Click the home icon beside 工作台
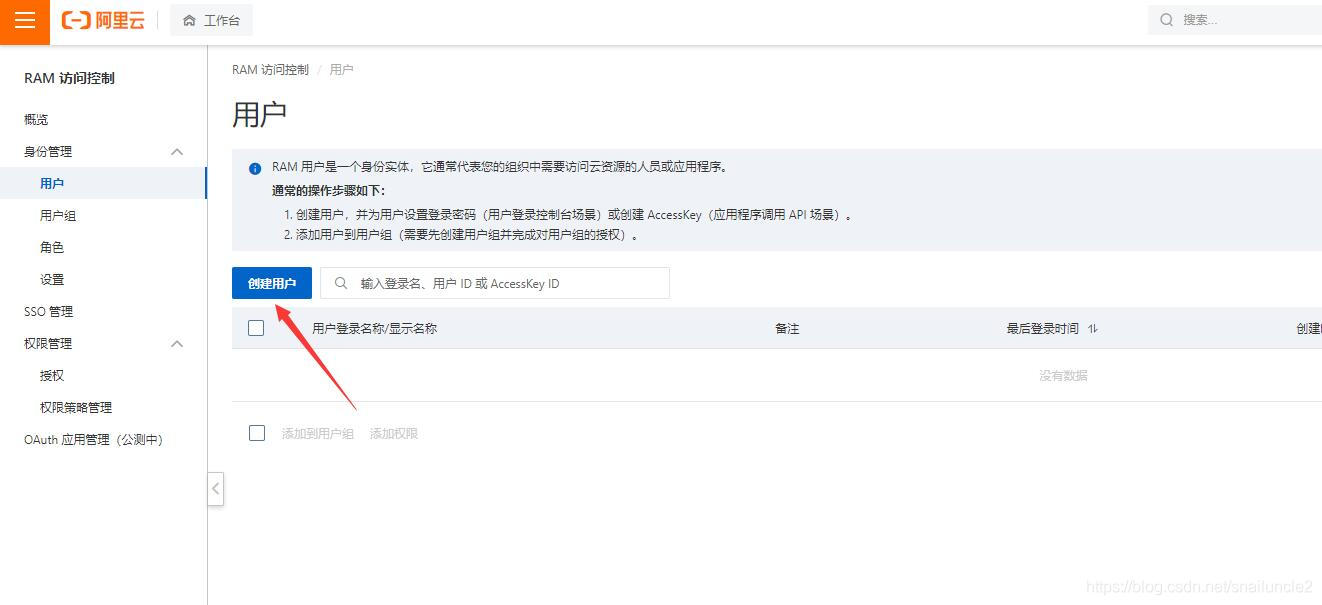The image size is (1322, 605). point(189,21)
